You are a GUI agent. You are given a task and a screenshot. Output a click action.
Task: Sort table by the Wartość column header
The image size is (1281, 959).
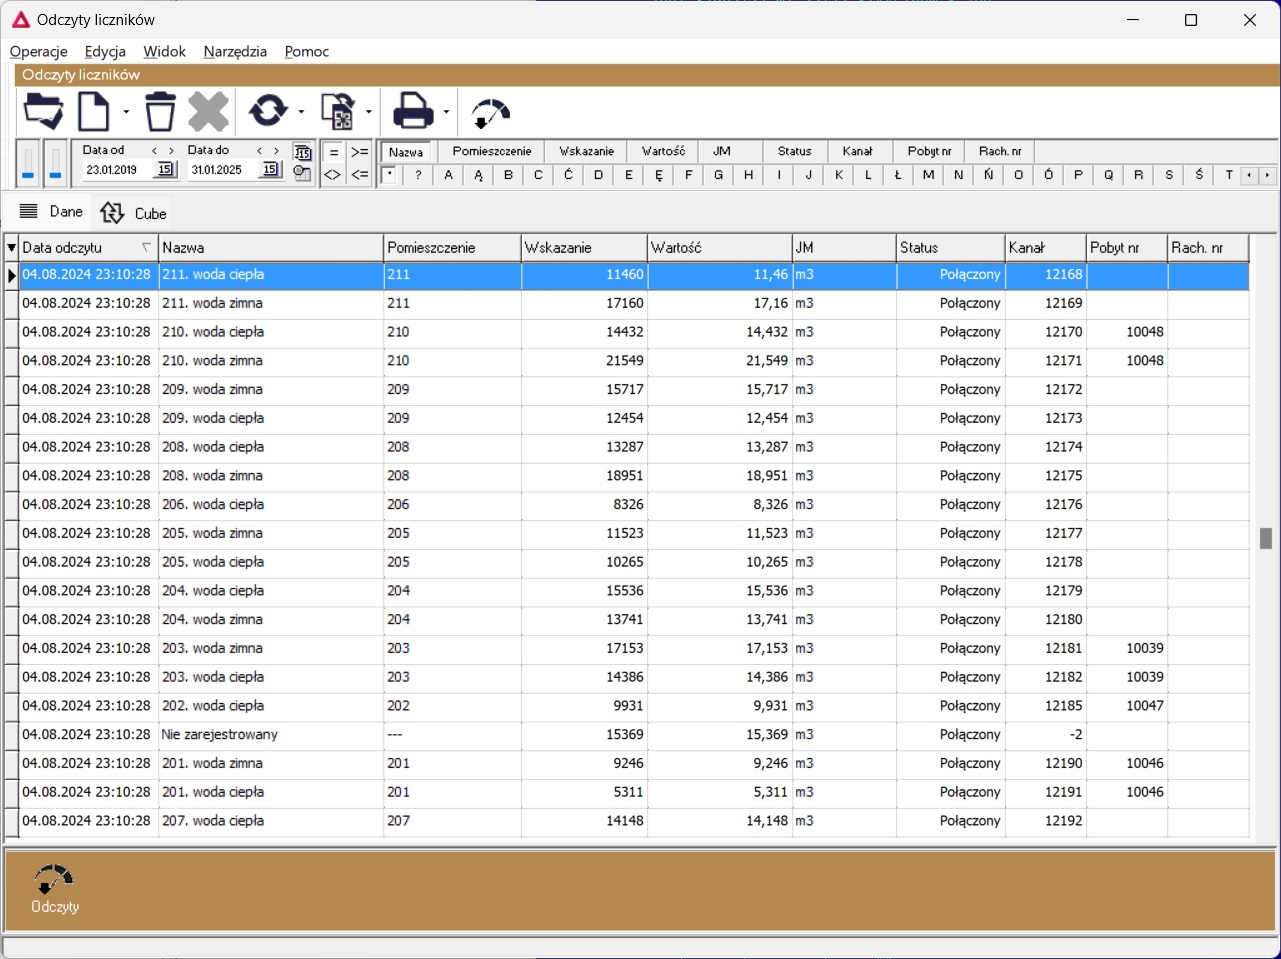[x=719, y=247]
